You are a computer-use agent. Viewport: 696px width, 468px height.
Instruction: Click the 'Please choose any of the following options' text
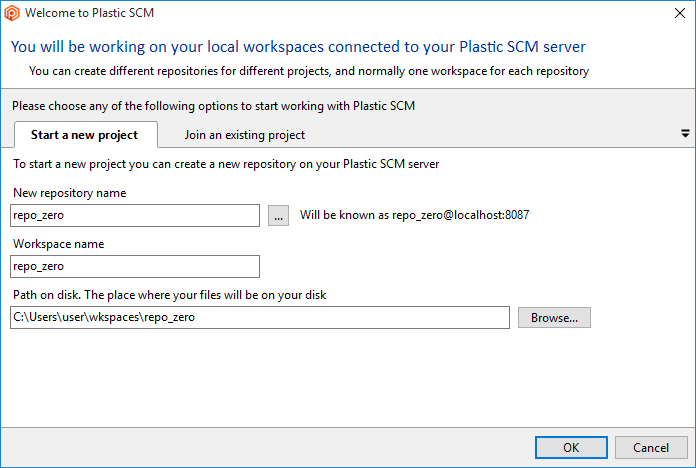tap(214, 106)
